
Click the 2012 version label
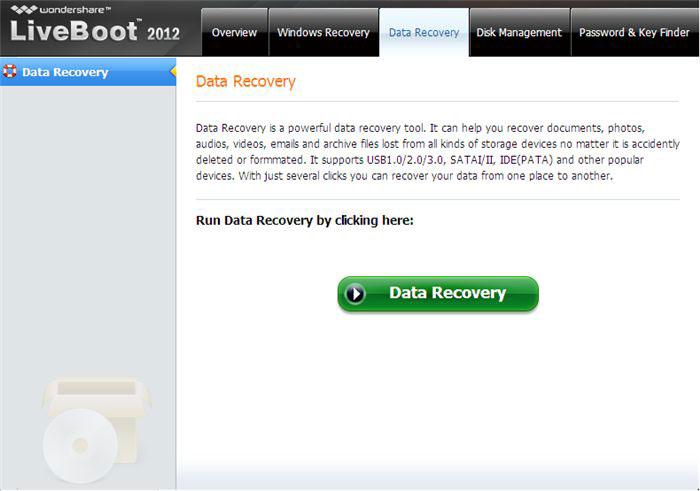(x=163, y=33)
